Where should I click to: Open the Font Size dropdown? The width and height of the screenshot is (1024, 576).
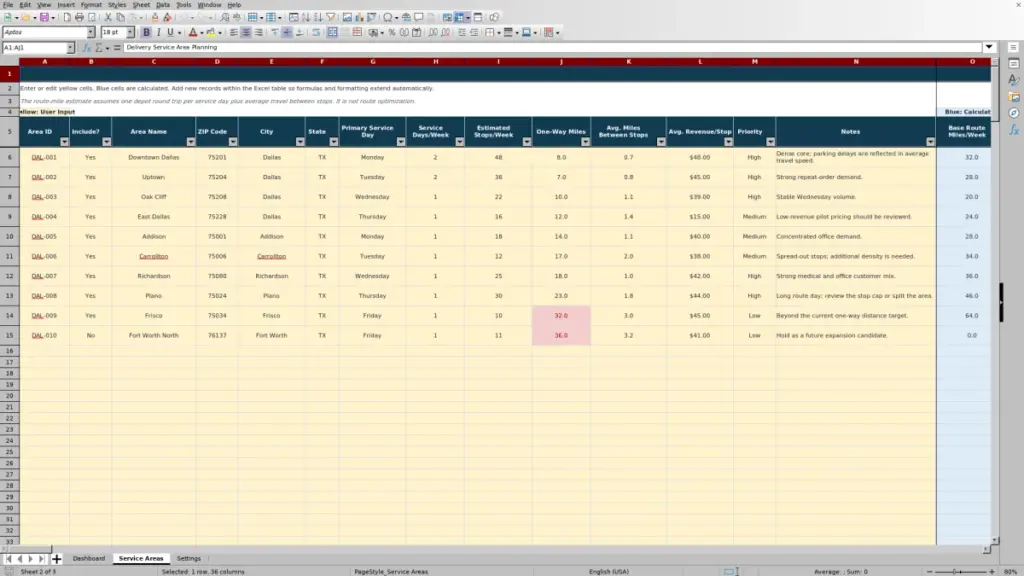pyautogui.click(x=130, y=32)
